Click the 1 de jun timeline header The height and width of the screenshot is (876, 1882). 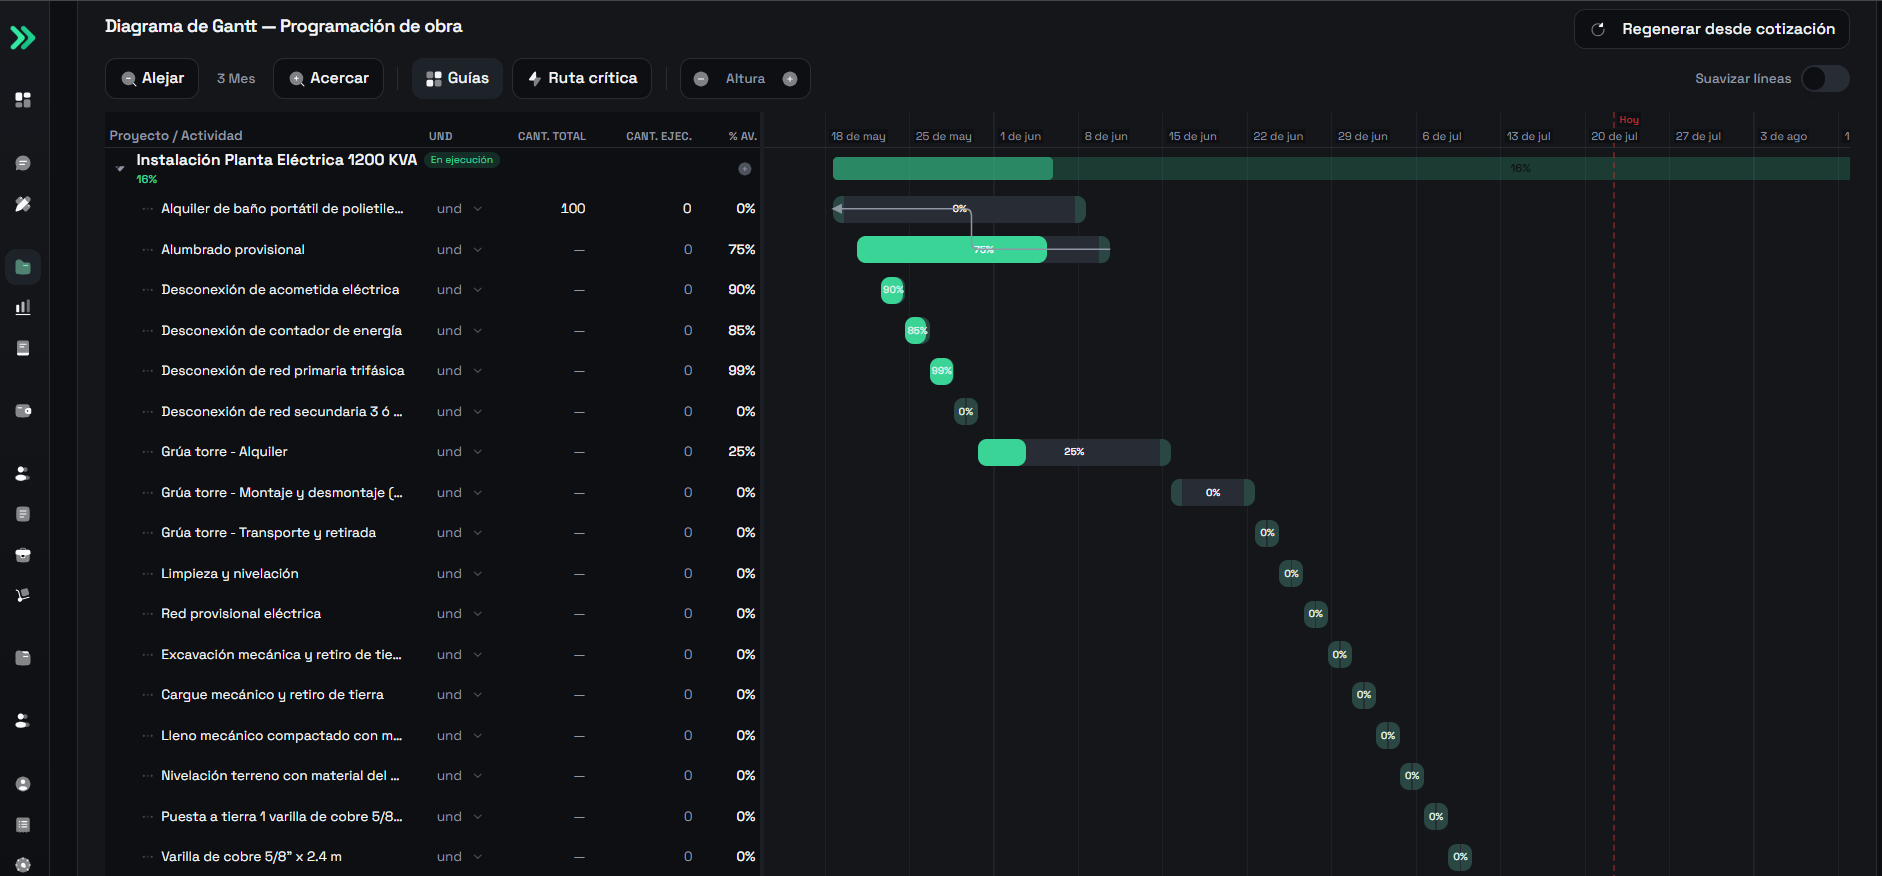1020,137
